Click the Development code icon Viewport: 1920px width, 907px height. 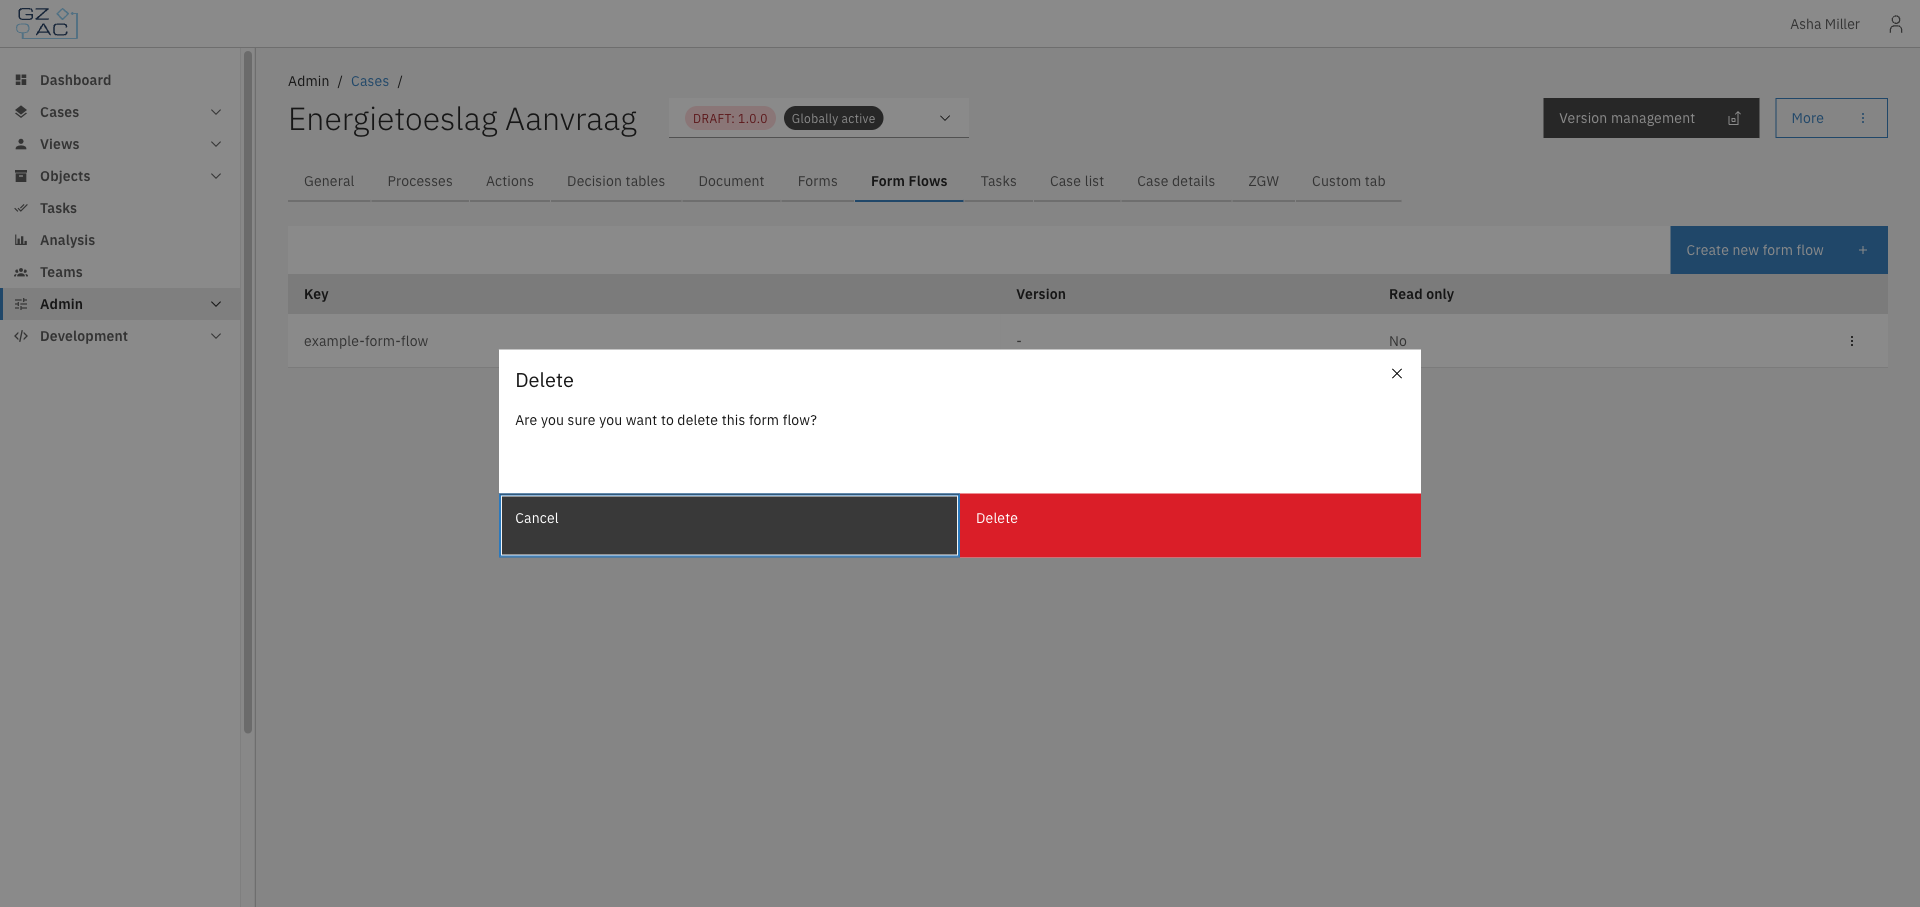pyautogui.click(x=21, y=336)
